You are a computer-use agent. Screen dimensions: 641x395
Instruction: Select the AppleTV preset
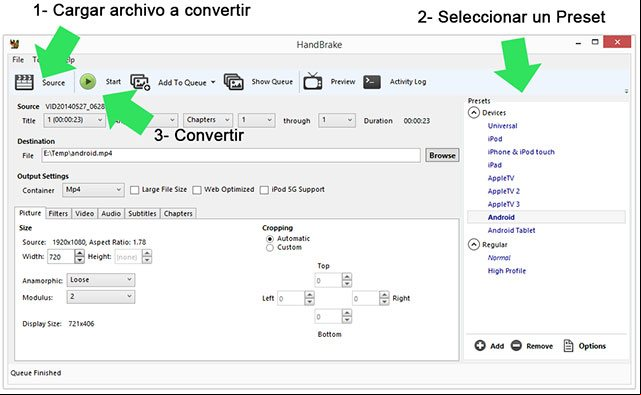pyautogui.click(x=501, y=178)
